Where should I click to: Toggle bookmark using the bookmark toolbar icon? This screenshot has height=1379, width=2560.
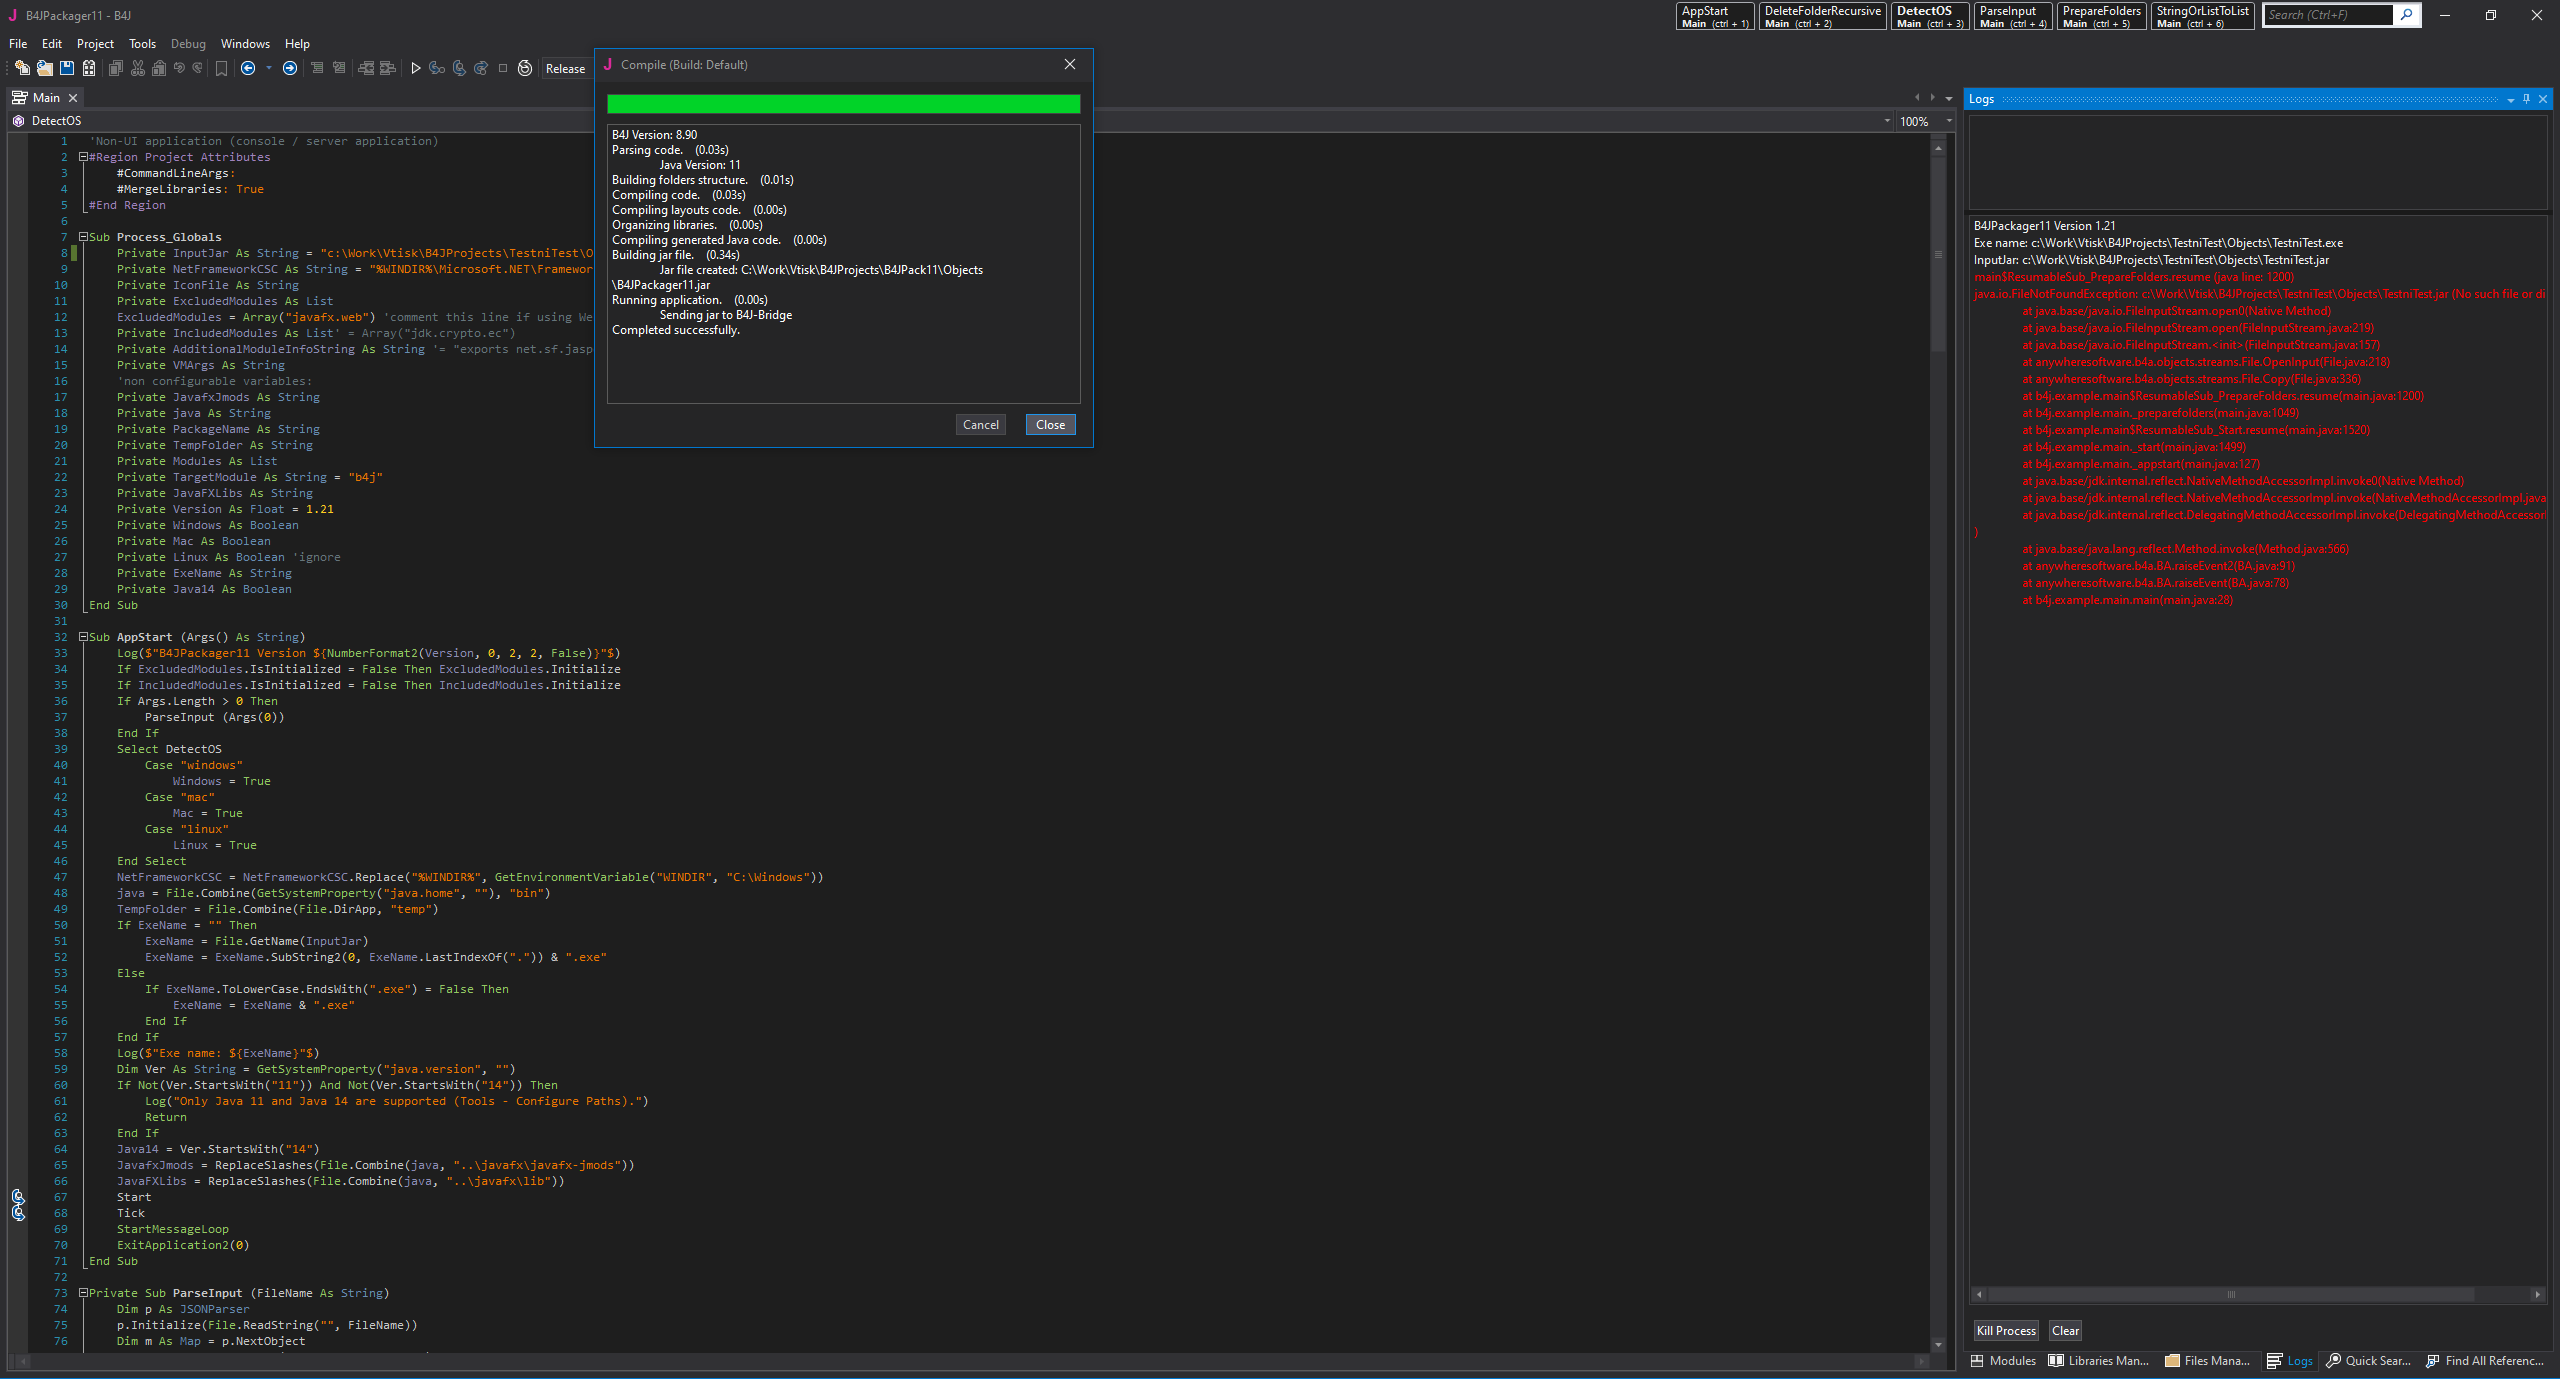pos(221,68)
